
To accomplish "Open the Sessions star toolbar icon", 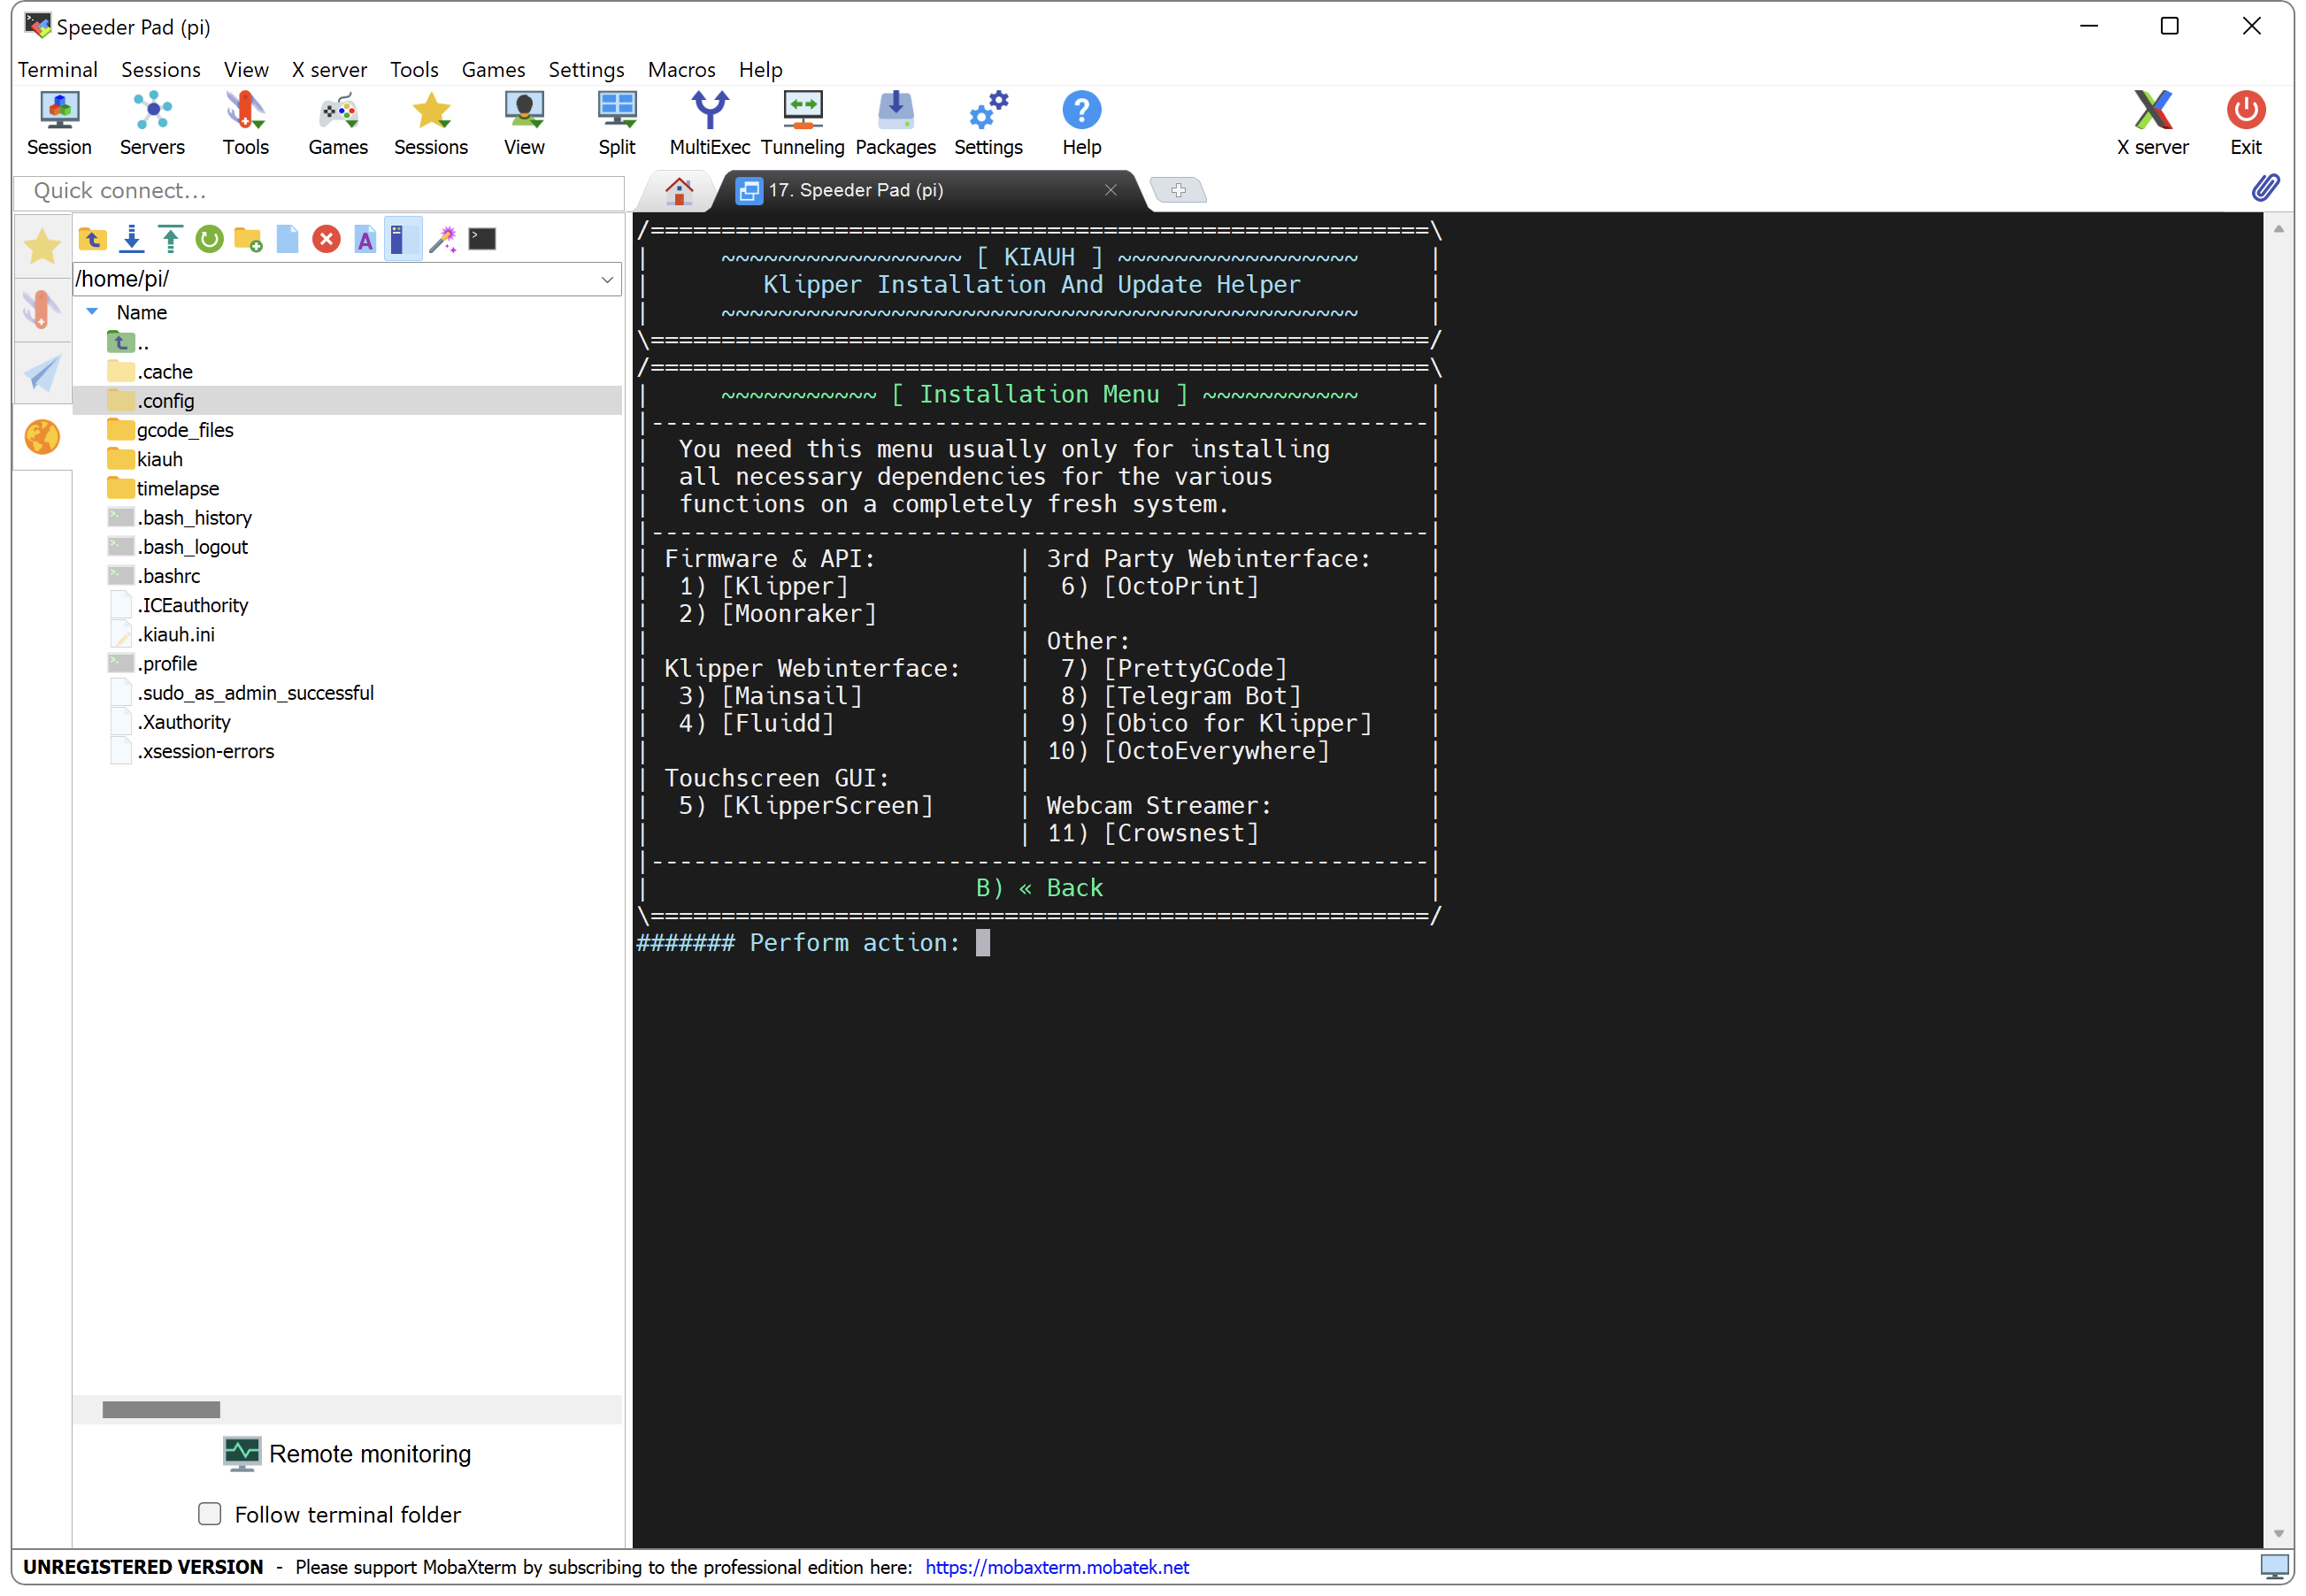I will point(431,124).
